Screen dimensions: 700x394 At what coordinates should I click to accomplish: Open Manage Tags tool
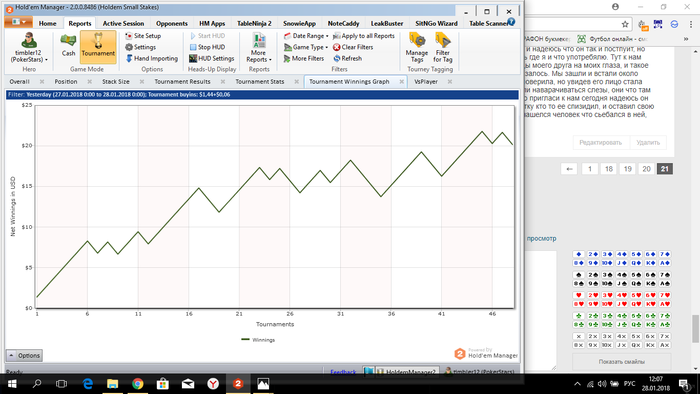(x=417, y=47)
